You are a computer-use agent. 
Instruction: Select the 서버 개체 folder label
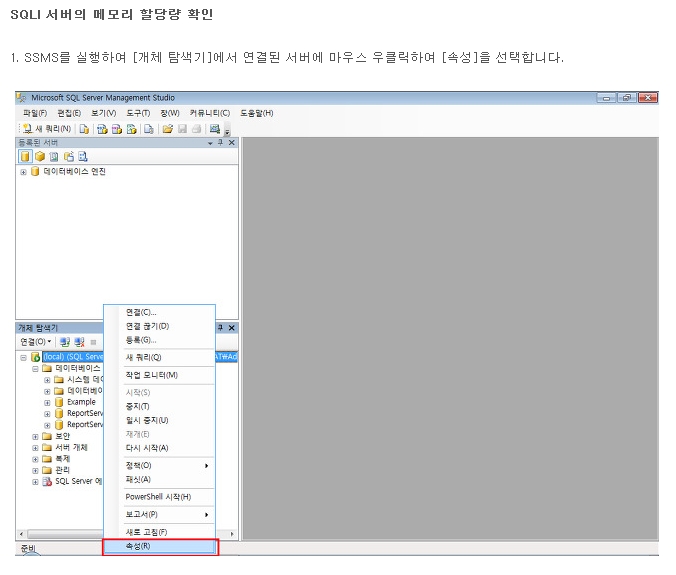[x=71, y=447]
